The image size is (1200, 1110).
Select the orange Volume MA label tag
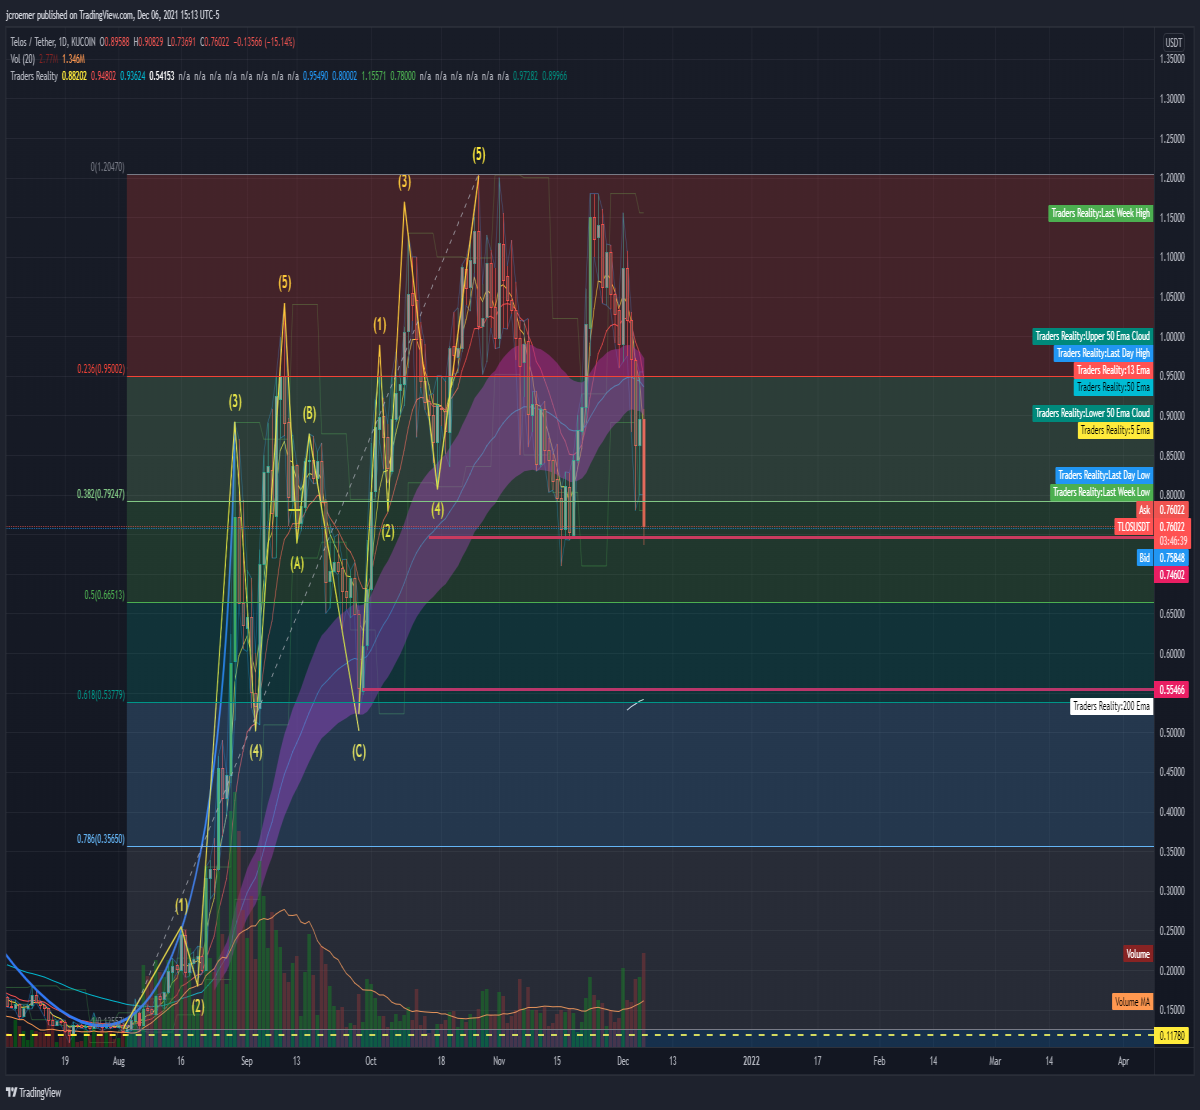click(1132, 1001)
